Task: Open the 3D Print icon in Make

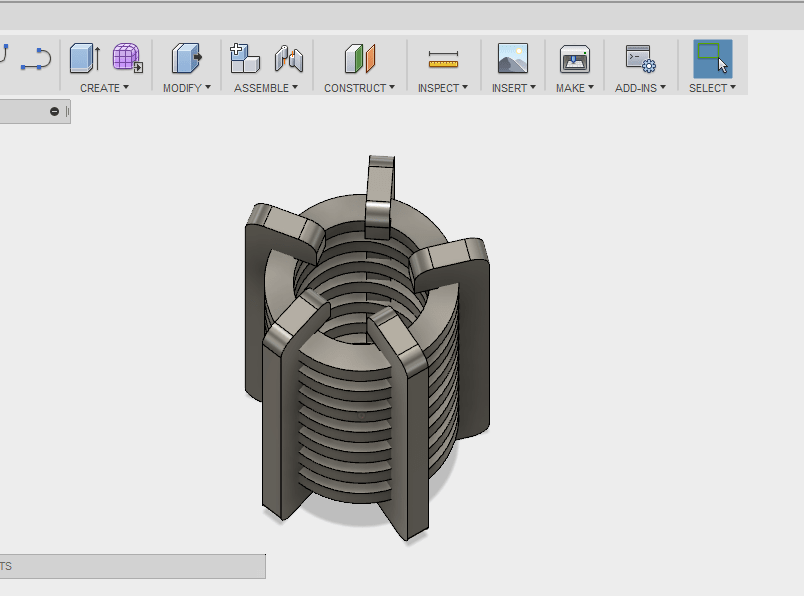Action: pos(574,58)
